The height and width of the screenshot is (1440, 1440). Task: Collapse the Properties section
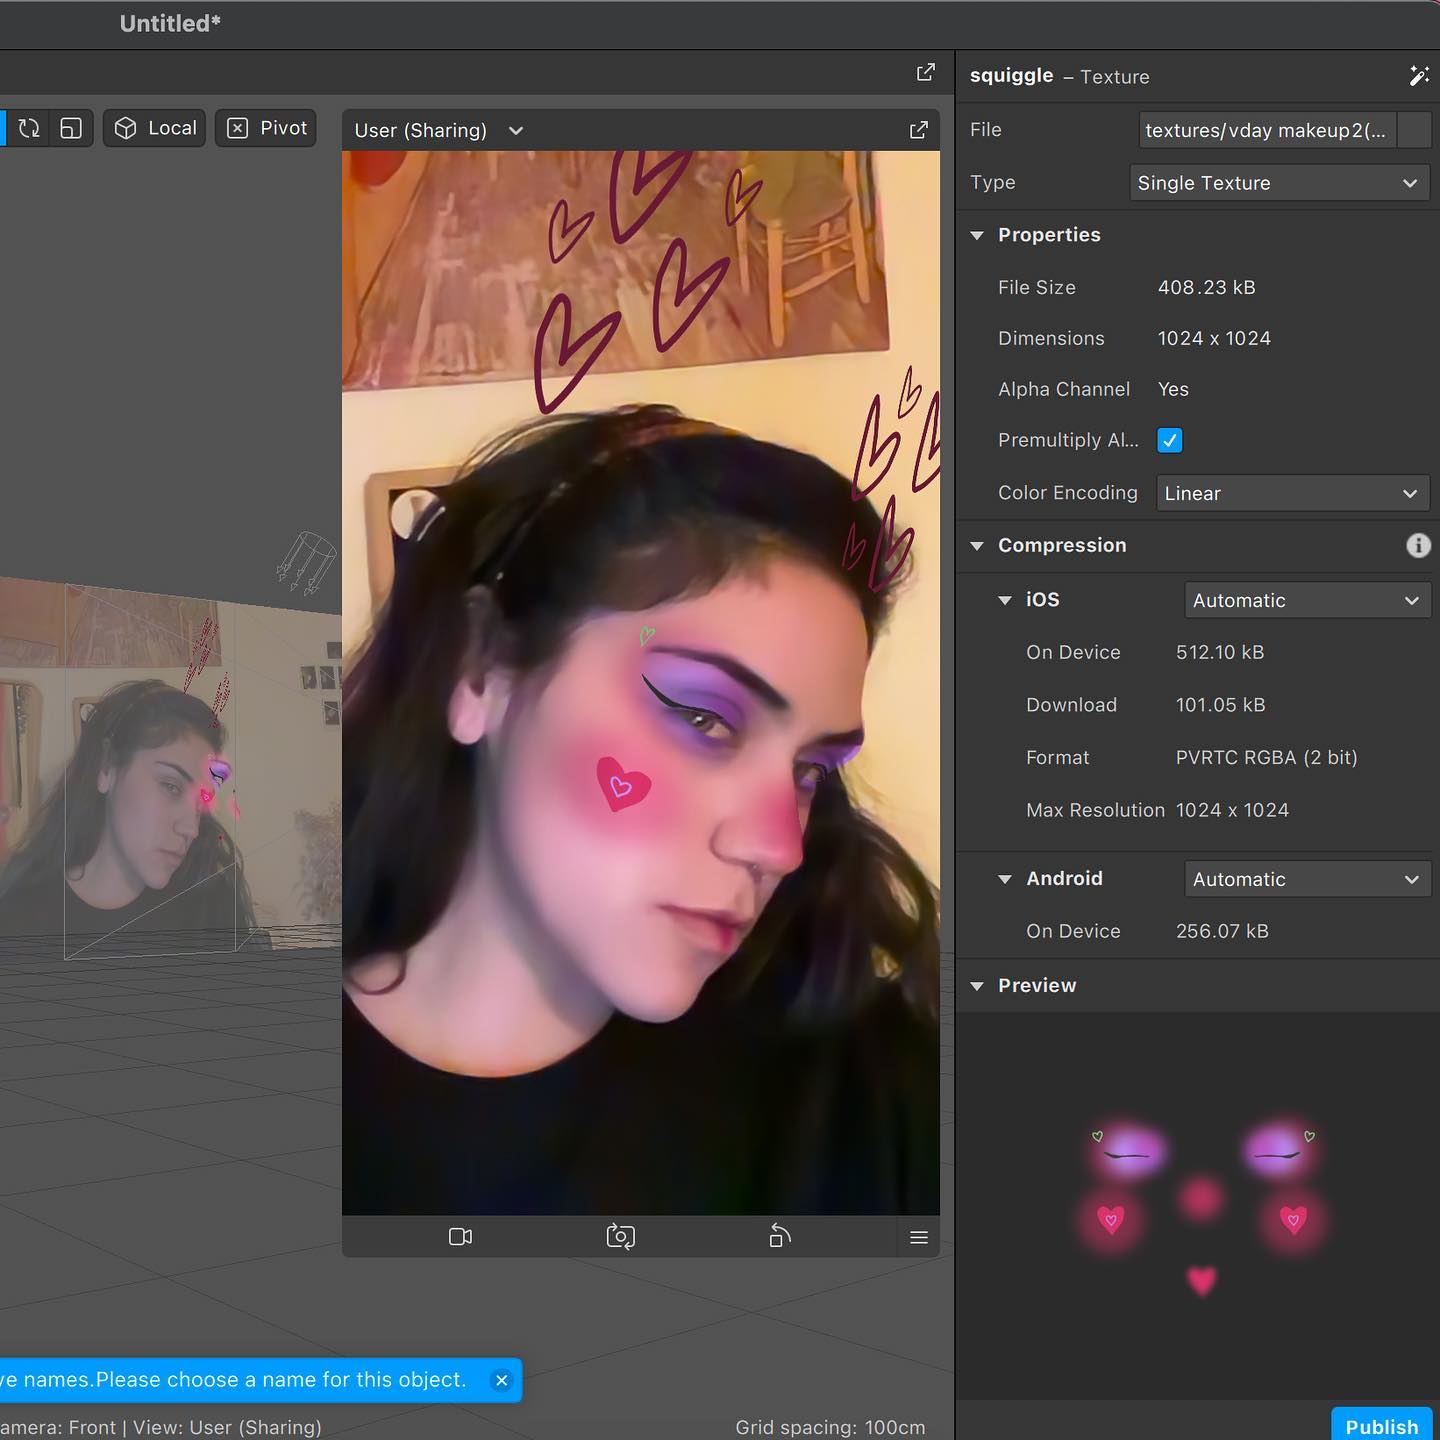click(x=977, y=235)
